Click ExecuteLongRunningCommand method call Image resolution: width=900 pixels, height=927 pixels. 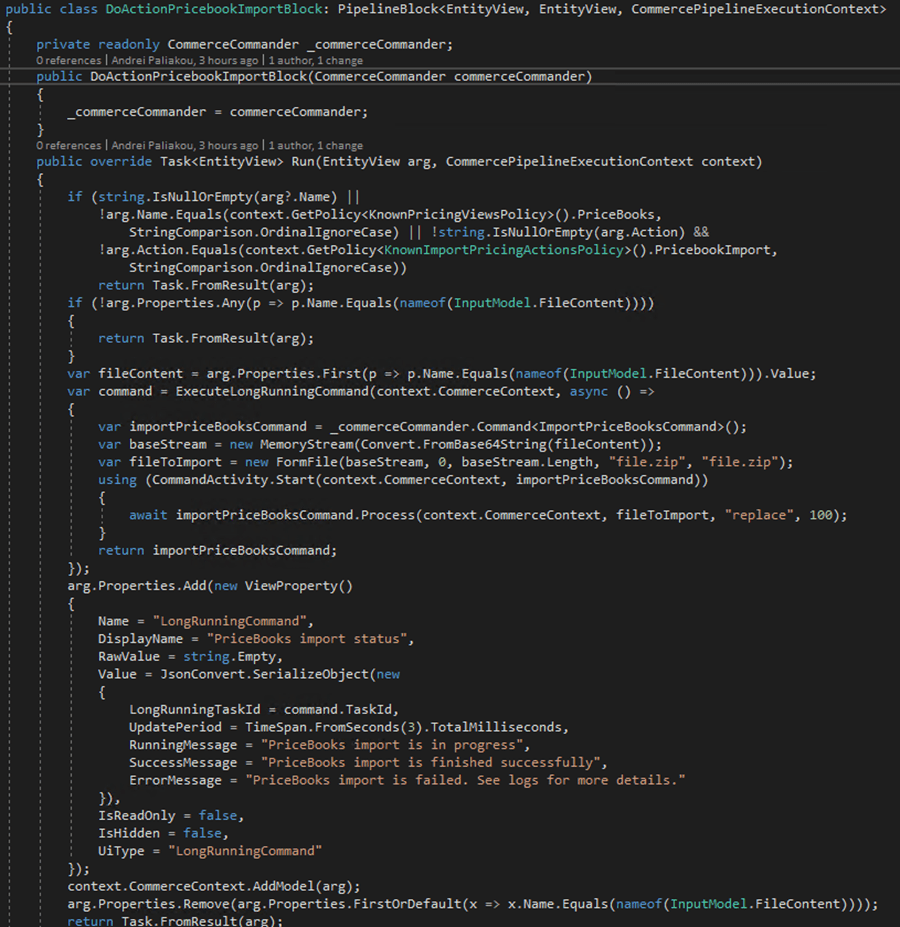(272, 391)
